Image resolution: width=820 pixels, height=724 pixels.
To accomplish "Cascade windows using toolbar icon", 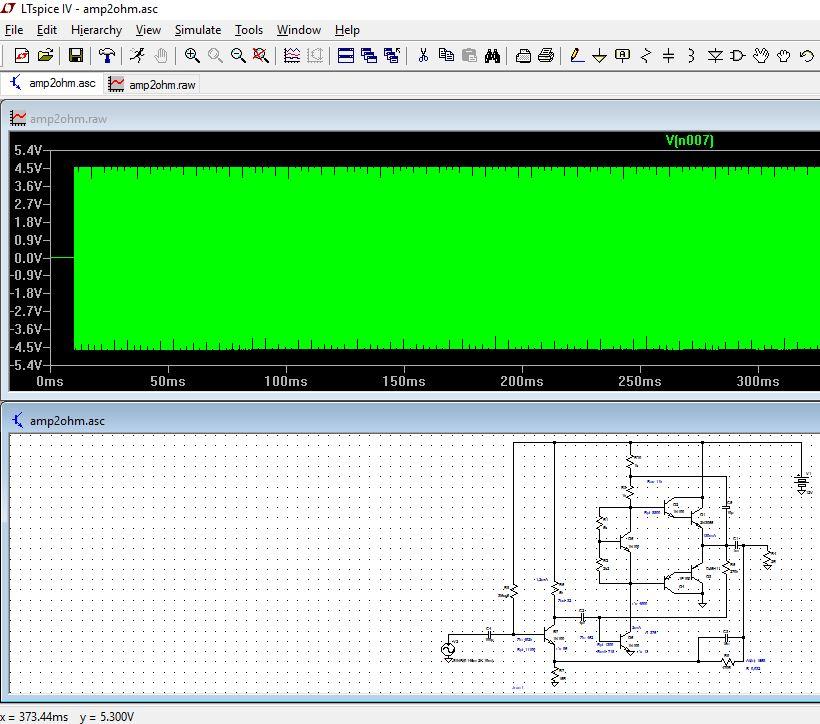I will (369, 55).
